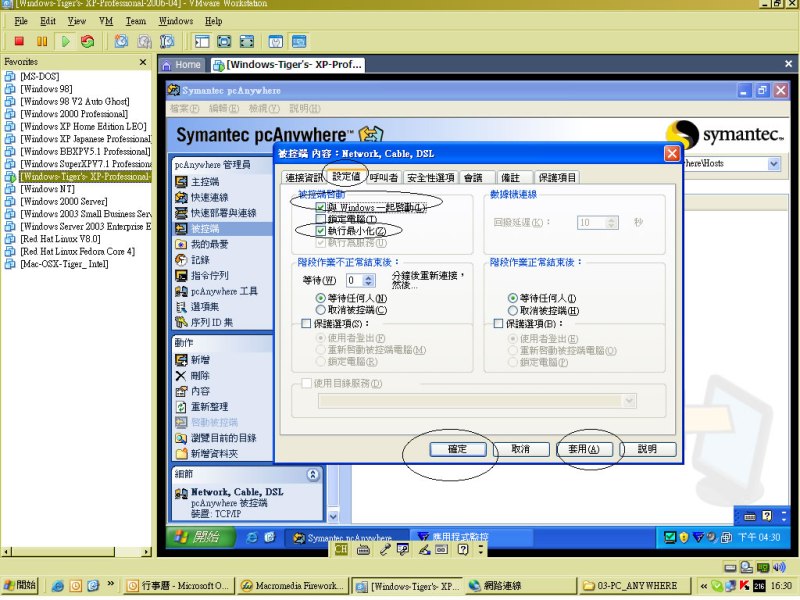The image size is (800, 600).
Task: Click the VMware Take Snapshot toolbar icon
Action: [x=121, y=41]
